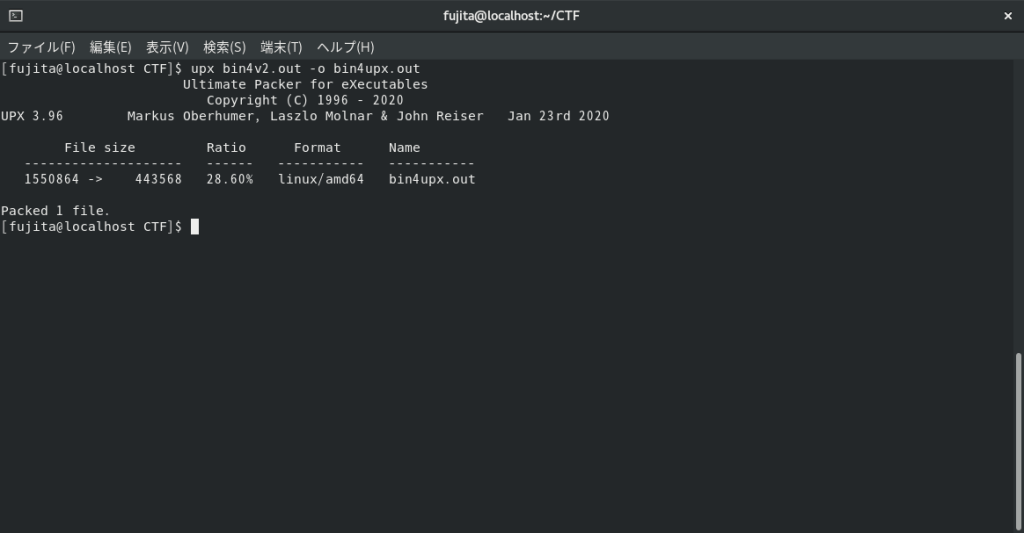Click the 'Ultimate Packer for eXecutables' heading
This screenshot has width=1024, height=533.
point(305,84)
